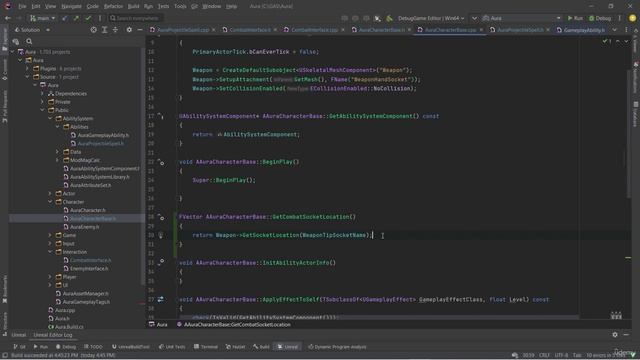Open the TODO tool window
Viewport: 640px width, 360px height.
[93, 347]
